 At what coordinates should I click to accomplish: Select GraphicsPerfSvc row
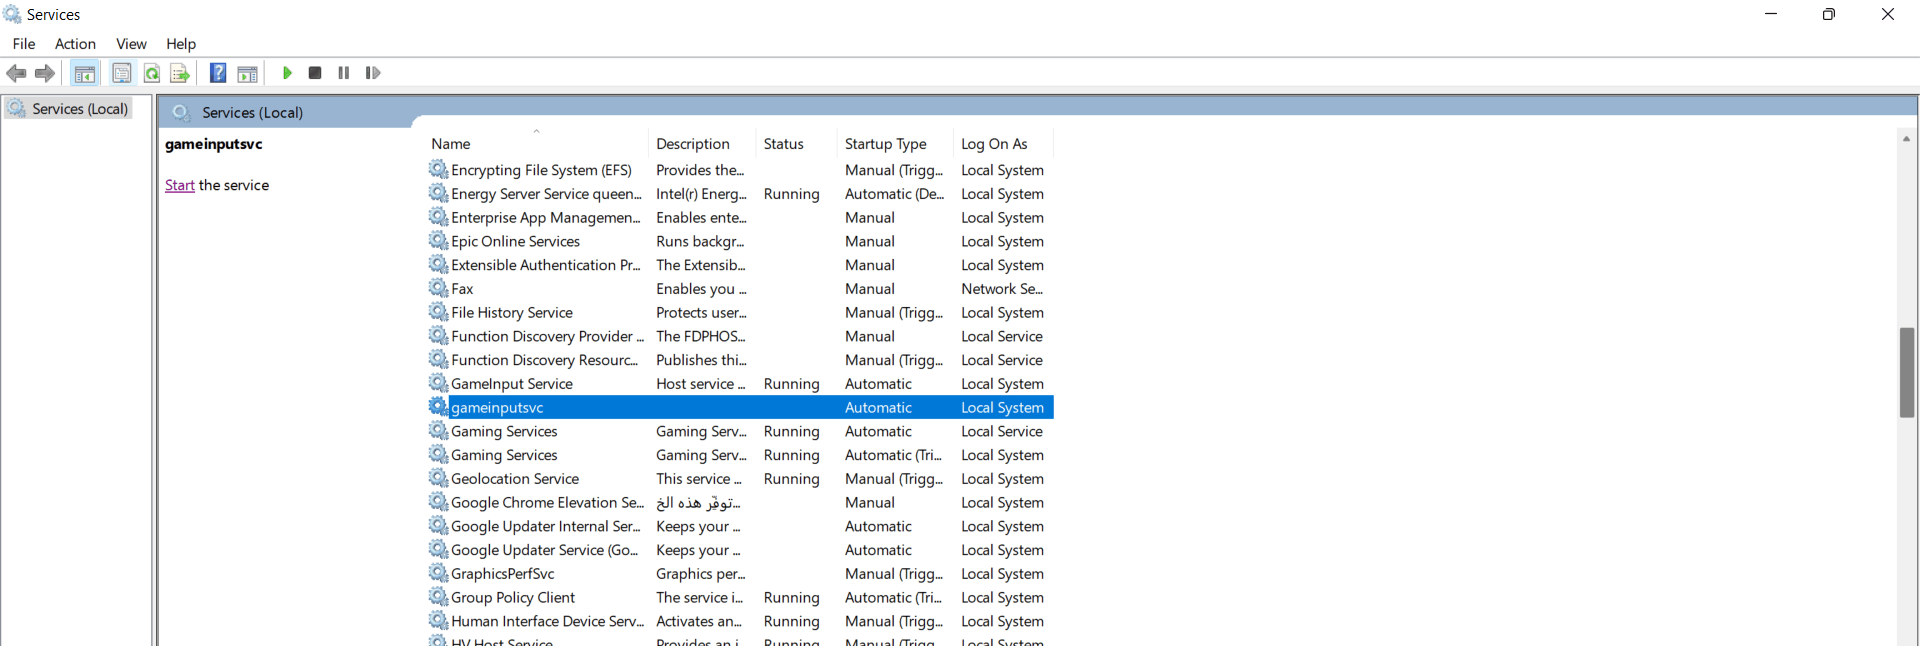tap(740, 574)
